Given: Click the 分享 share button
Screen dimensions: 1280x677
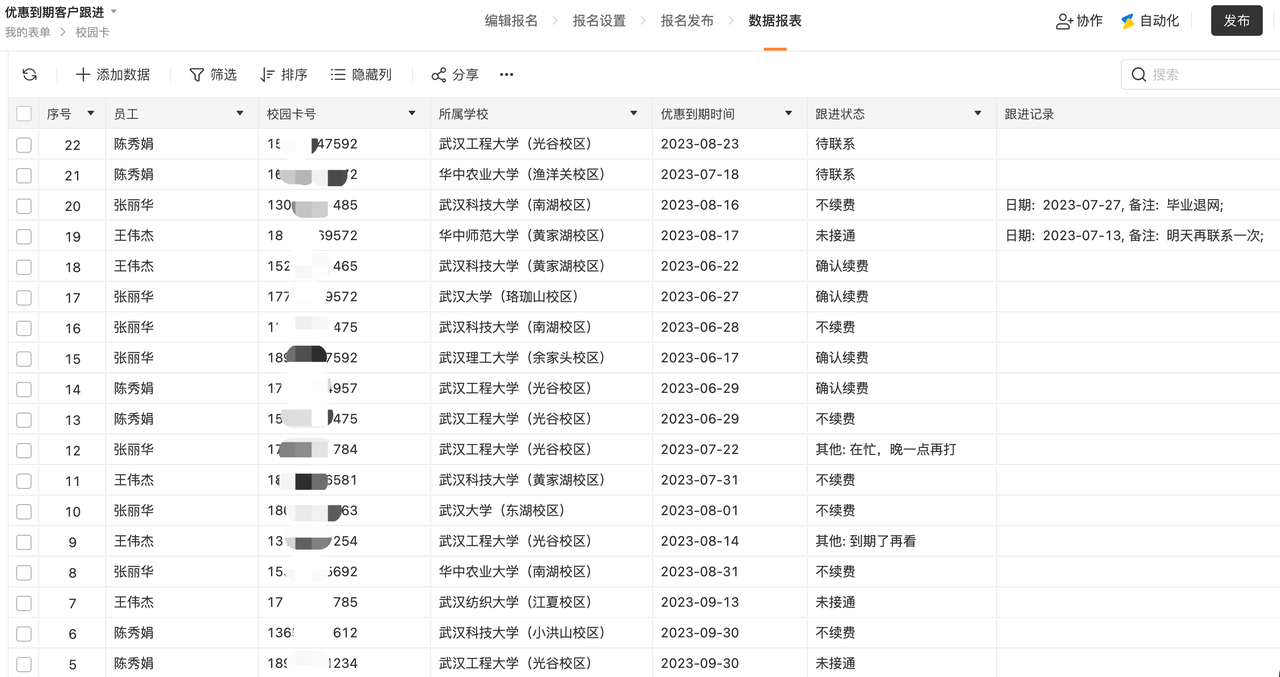Looking at the screenshot, I should [455, 75].
